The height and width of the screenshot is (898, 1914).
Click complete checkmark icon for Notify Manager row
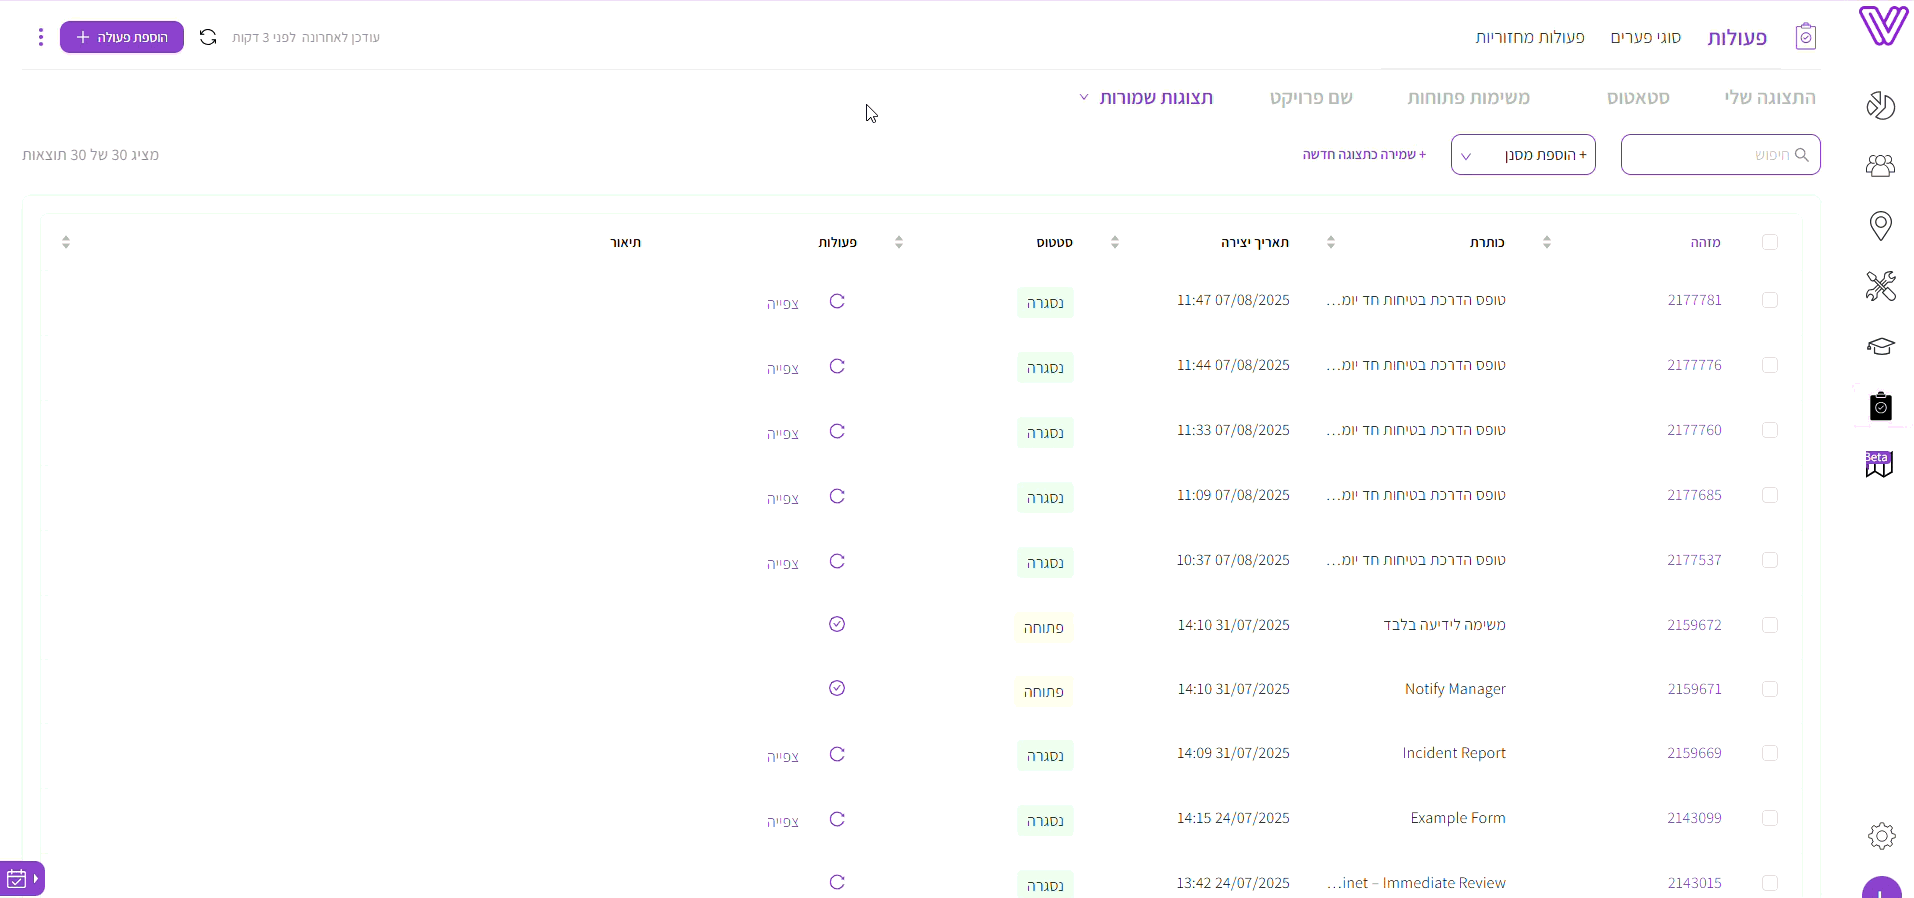tap(837, 688)
